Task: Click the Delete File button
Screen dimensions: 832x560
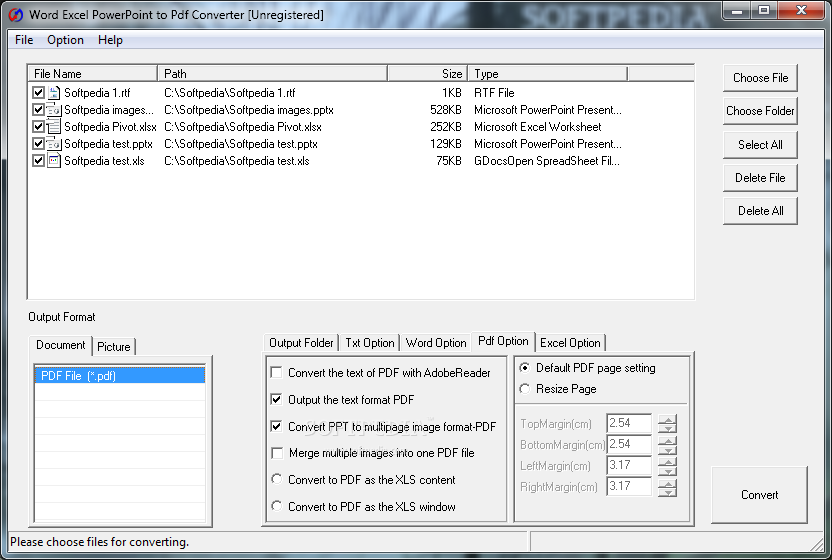Action: click(x=760, y=178)
